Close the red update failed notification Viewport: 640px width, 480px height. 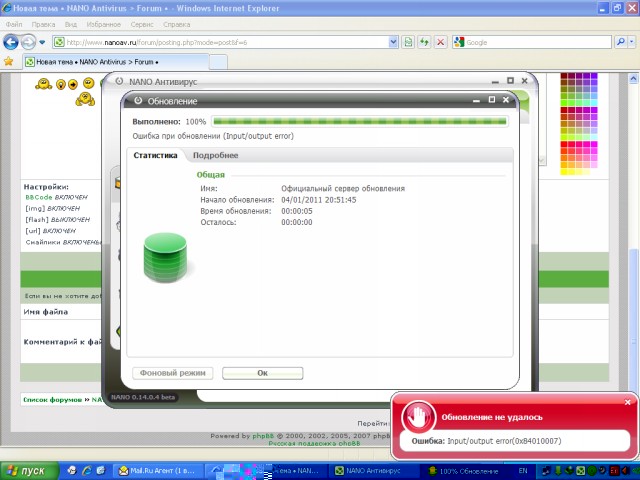628,402
